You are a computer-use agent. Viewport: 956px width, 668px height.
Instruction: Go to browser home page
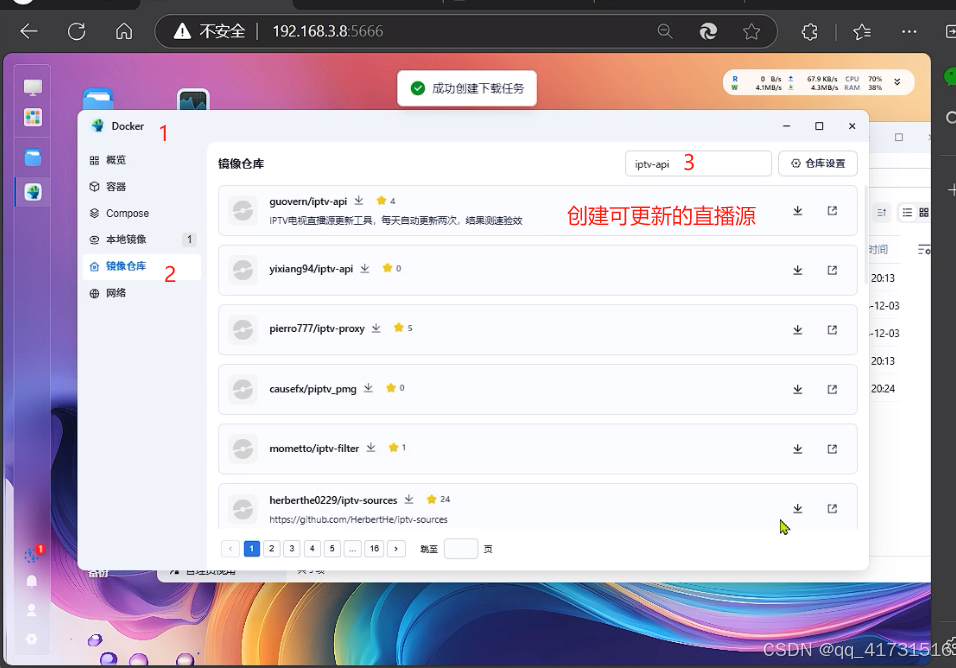[x=124, y=31]
